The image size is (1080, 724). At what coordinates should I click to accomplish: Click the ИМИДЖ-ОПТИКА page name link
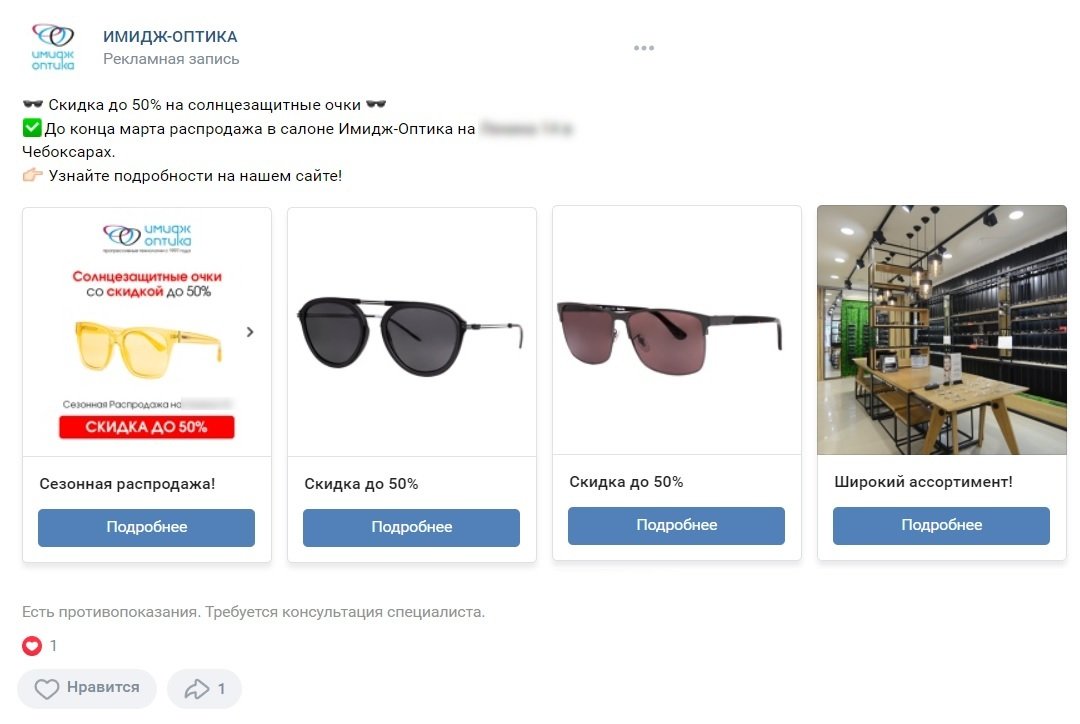pyautogui.click(x=170, y=37)
